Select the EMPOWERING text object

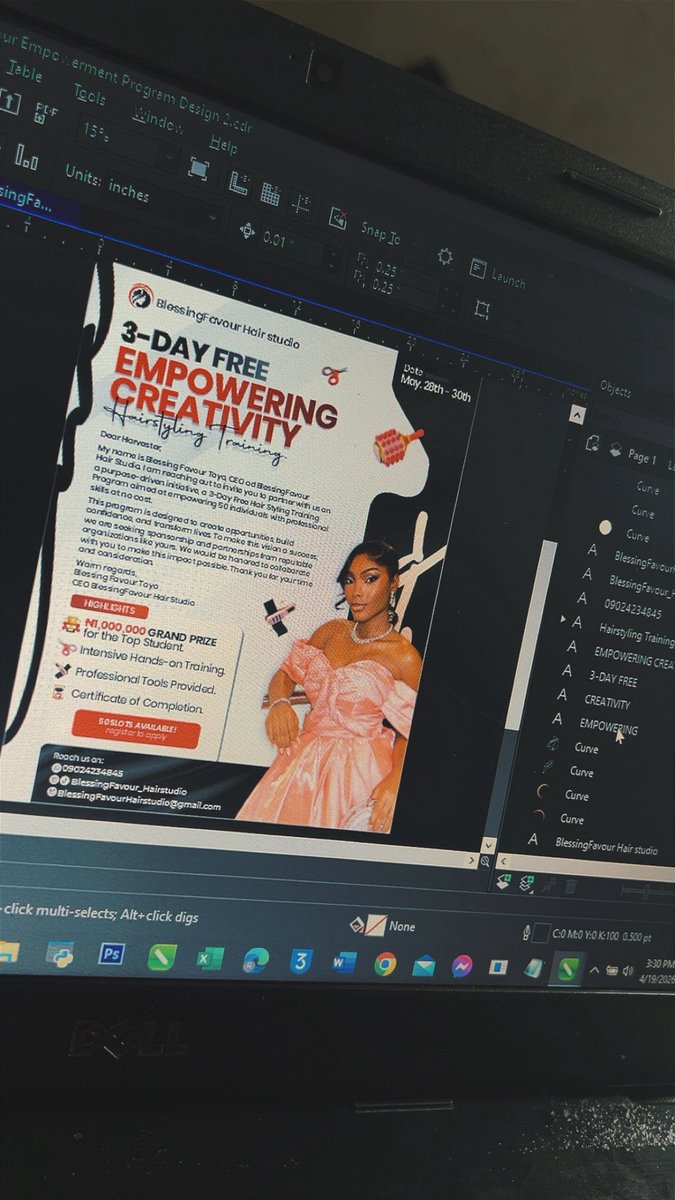(608, 726)
